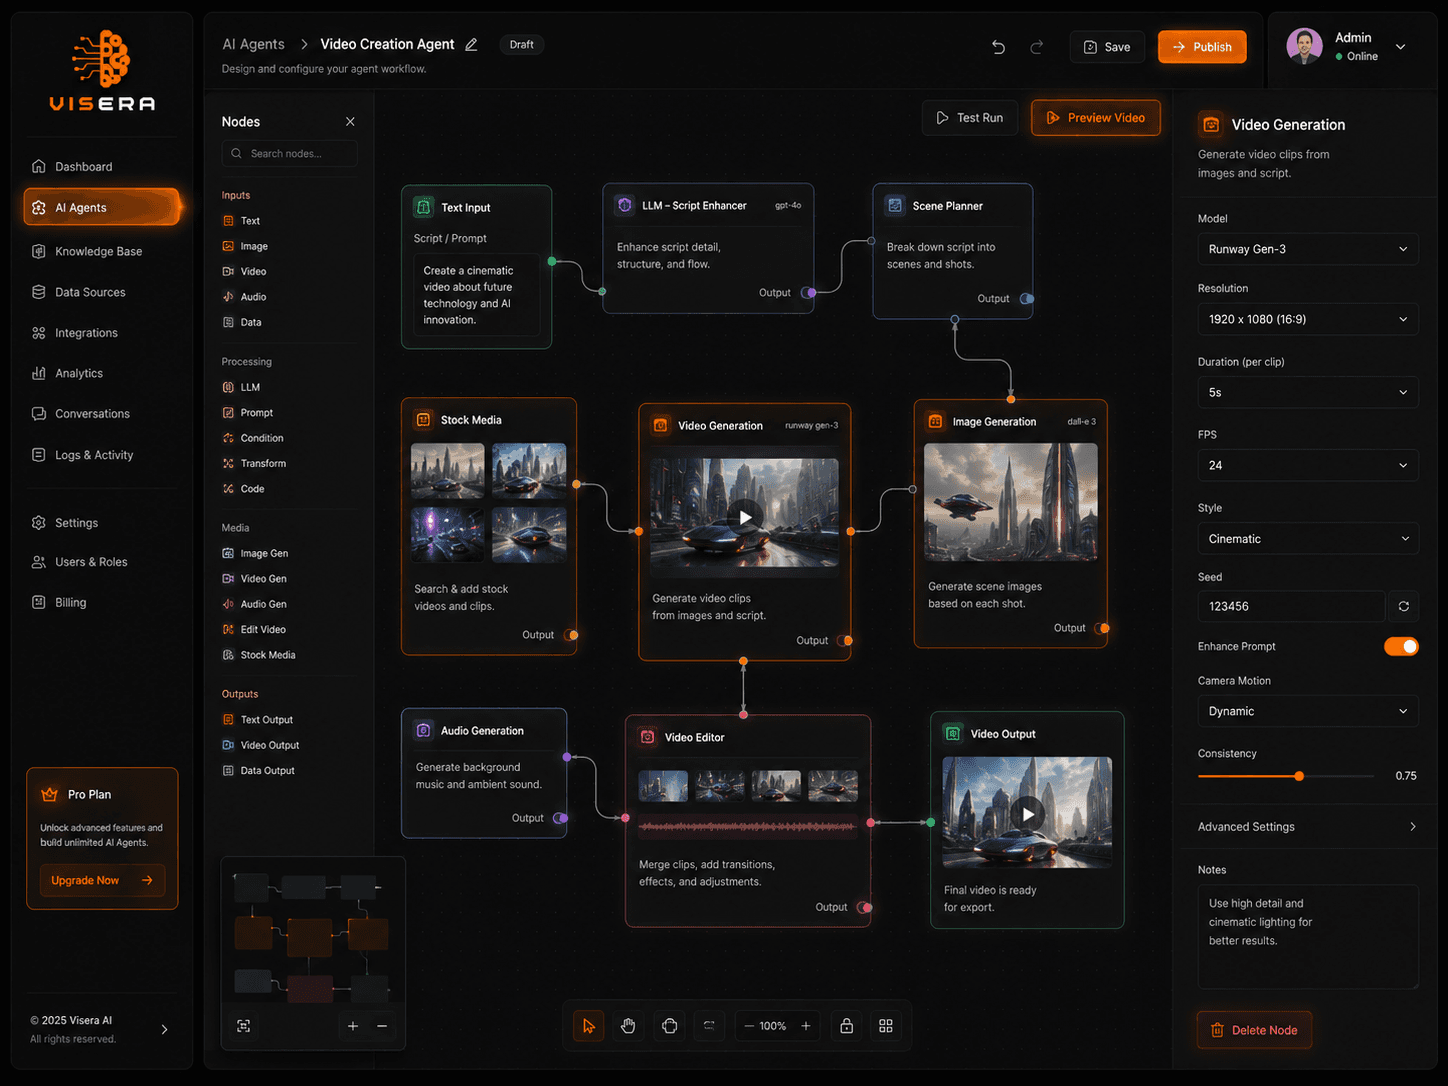Image resolution: width=1448 pixels, height=1086 pixels.
Task: Open the Camera Motion dropdown
Action: coord(1308,711)
